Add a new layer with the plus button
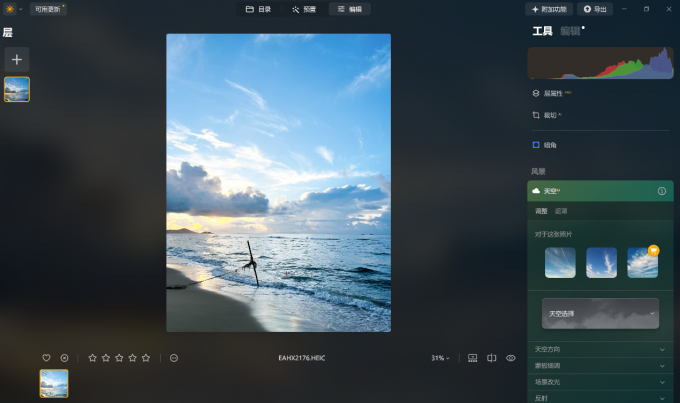This screenshot has width=680, height=403. (x=17, y=59)
